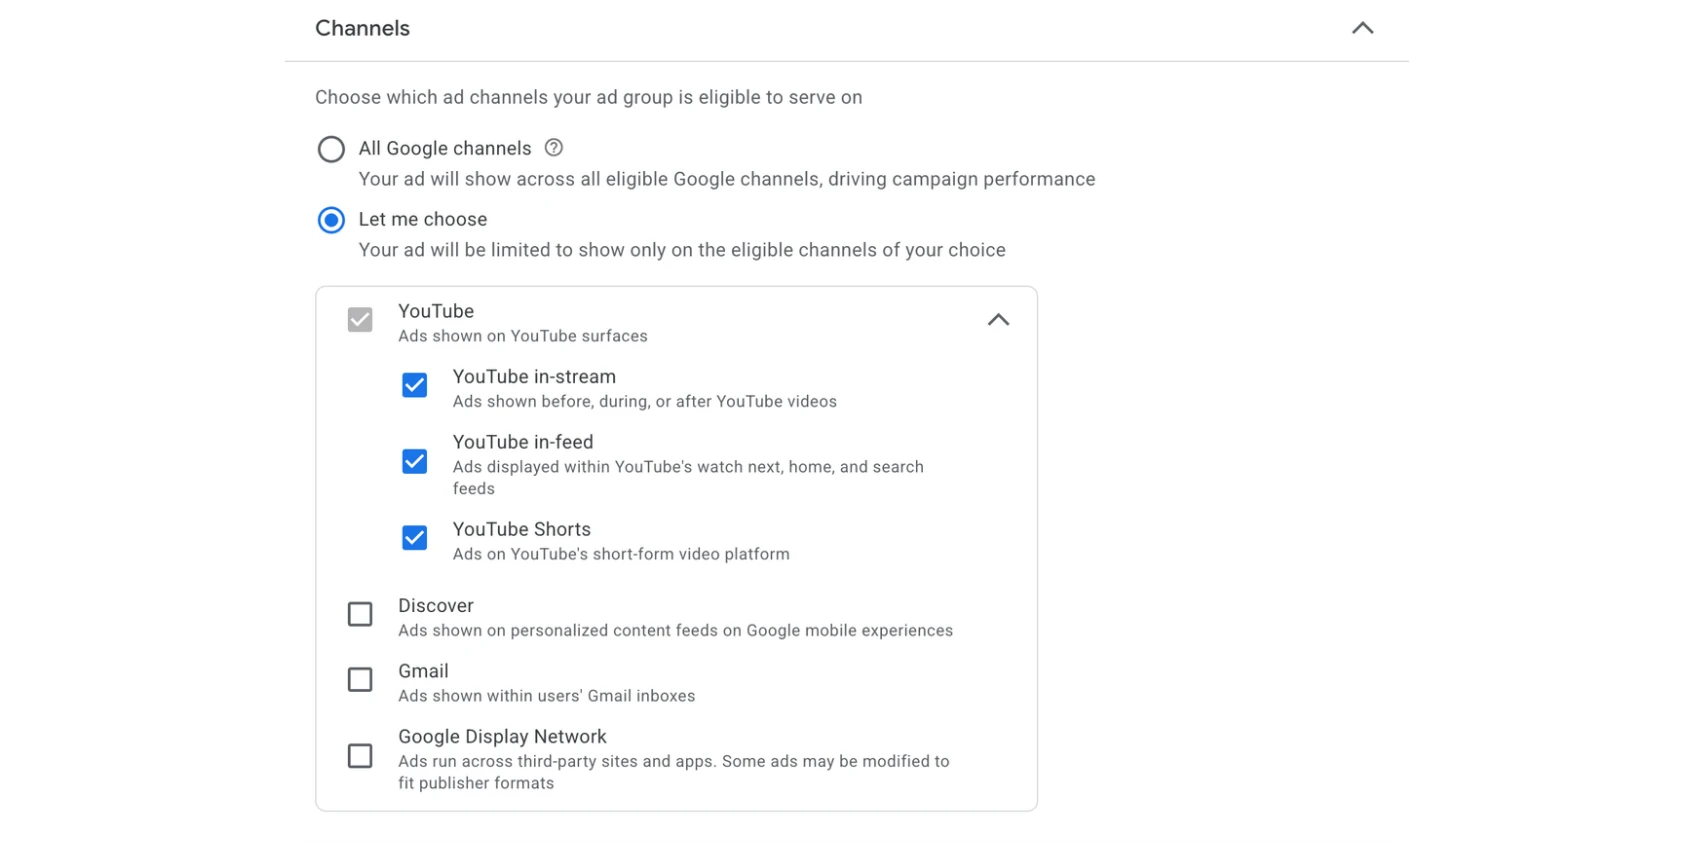
Task: Expand the YouTube channel group chevron
Action: [x=998, y=319]
